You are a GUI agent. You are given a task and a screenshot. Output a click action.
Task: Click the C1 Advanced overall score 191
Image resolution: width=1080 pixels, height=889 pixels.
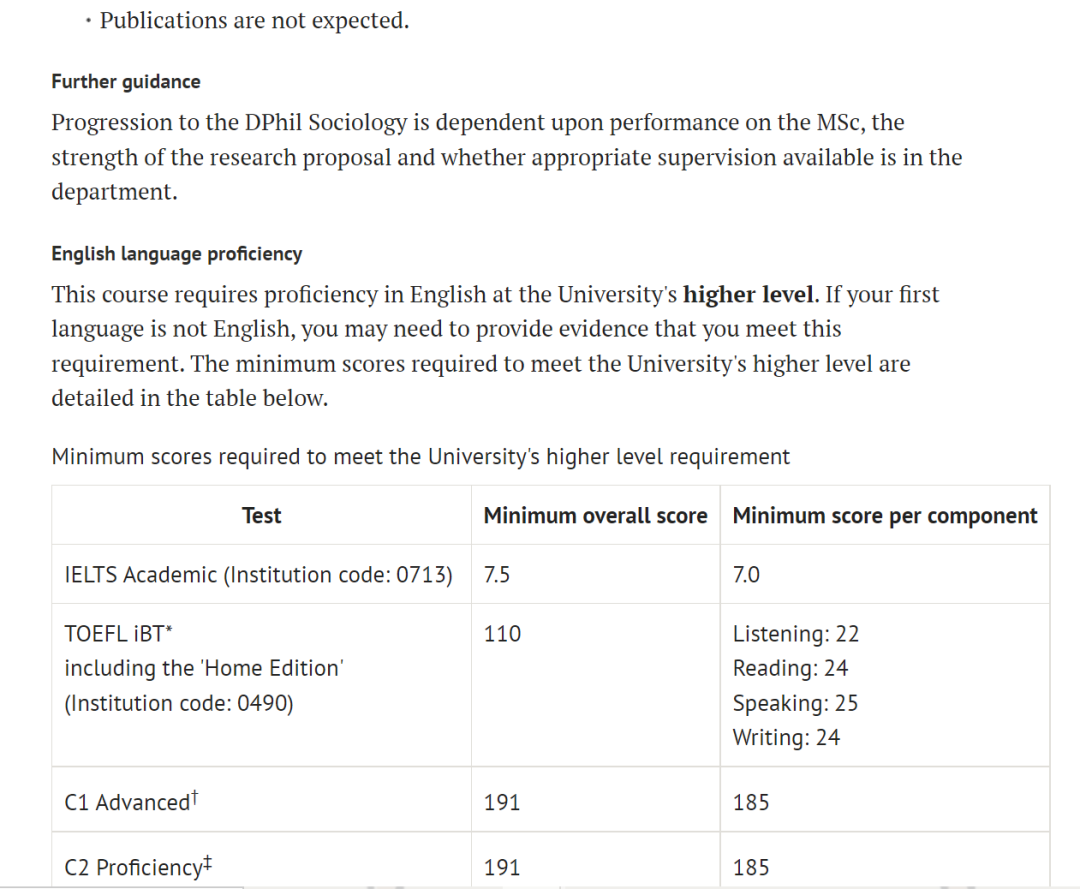(502, 802)
